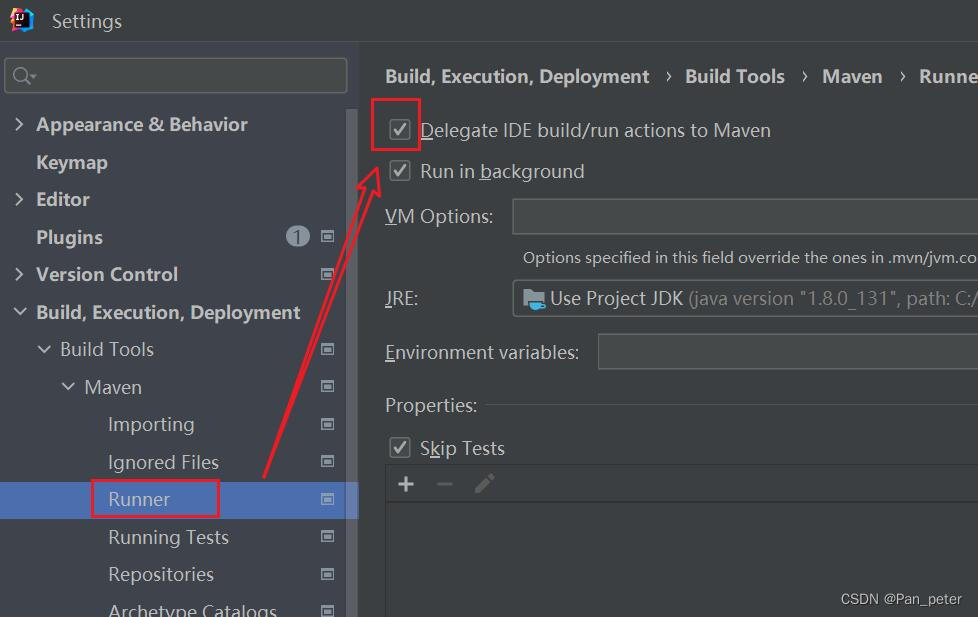Screen dimensions: 978x617
Task: Click inside the settings search field
Action: pyautogui.click(x=176, y=76)
